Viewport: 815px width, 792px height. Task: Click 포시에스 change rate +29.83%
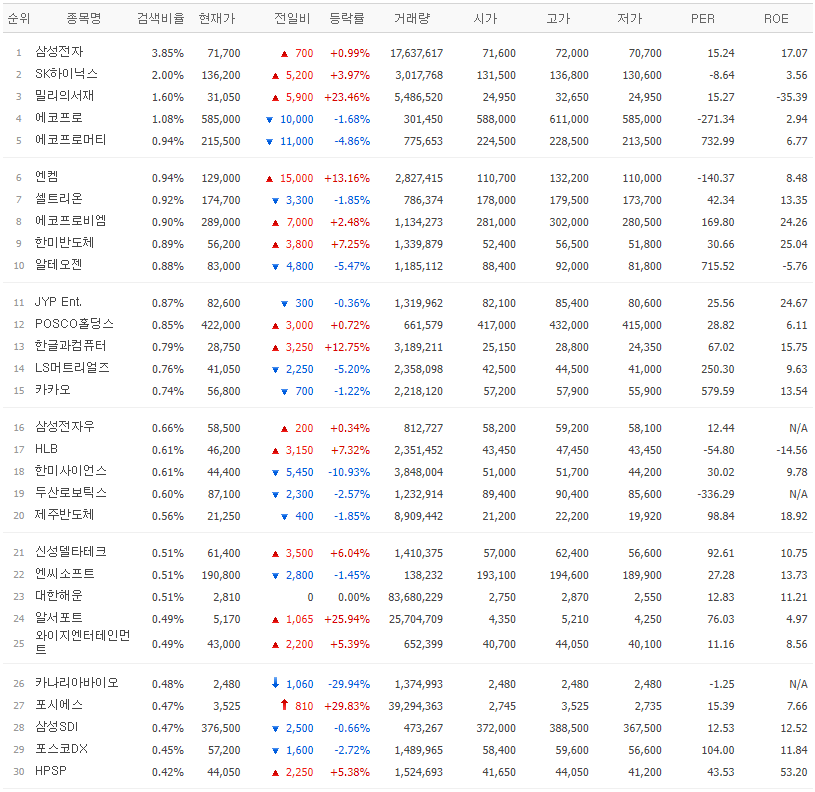(x=347, y=706)
